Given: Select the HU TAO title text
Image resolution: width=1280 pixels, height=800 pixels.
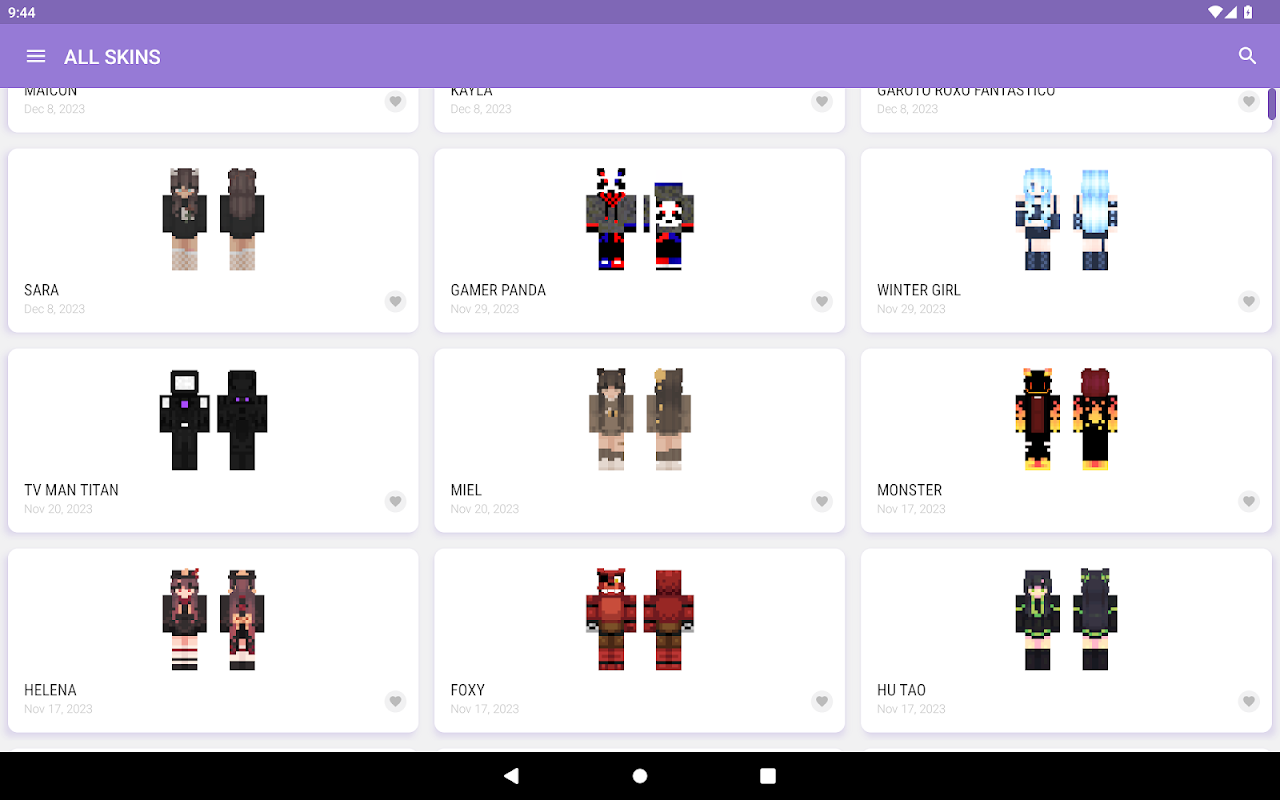Looking at the screenshot, I should tap(901, 690).
